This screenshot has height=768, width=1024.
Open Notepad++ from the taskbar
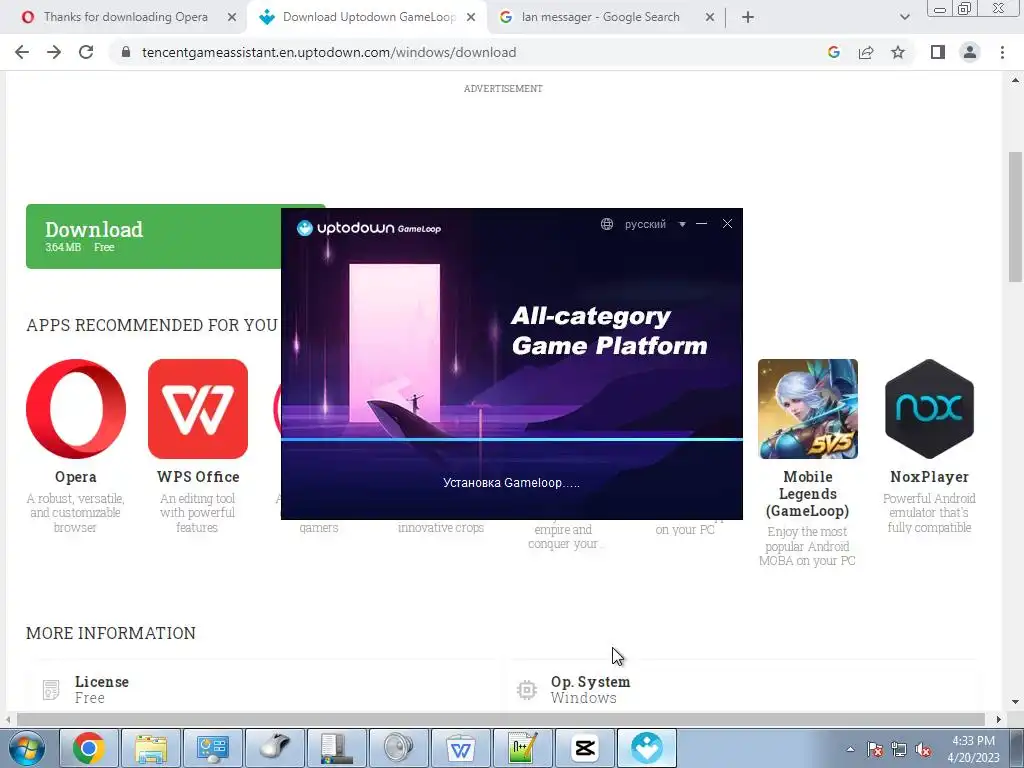(523, 748)
